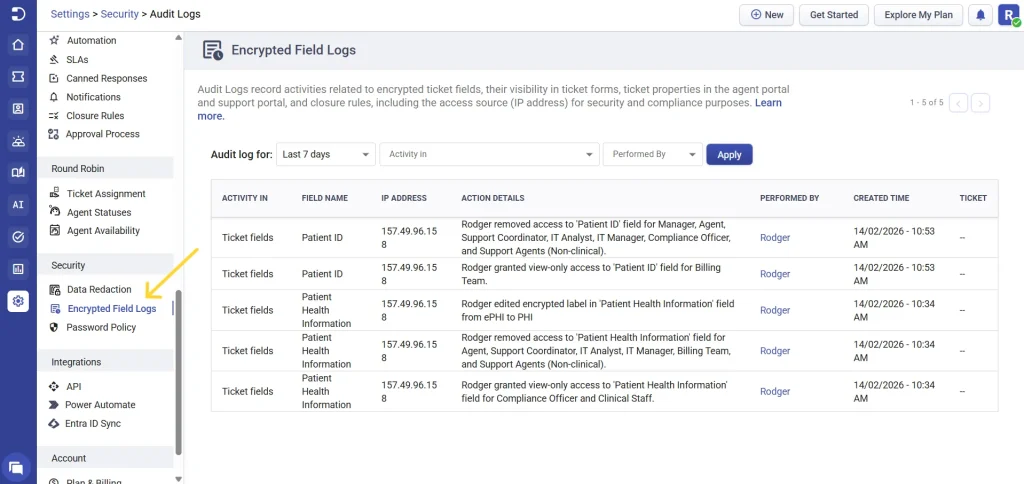Open the Home icon in left rail
The height and width of the screenshot is (484, 1024).
click(18, 45)
